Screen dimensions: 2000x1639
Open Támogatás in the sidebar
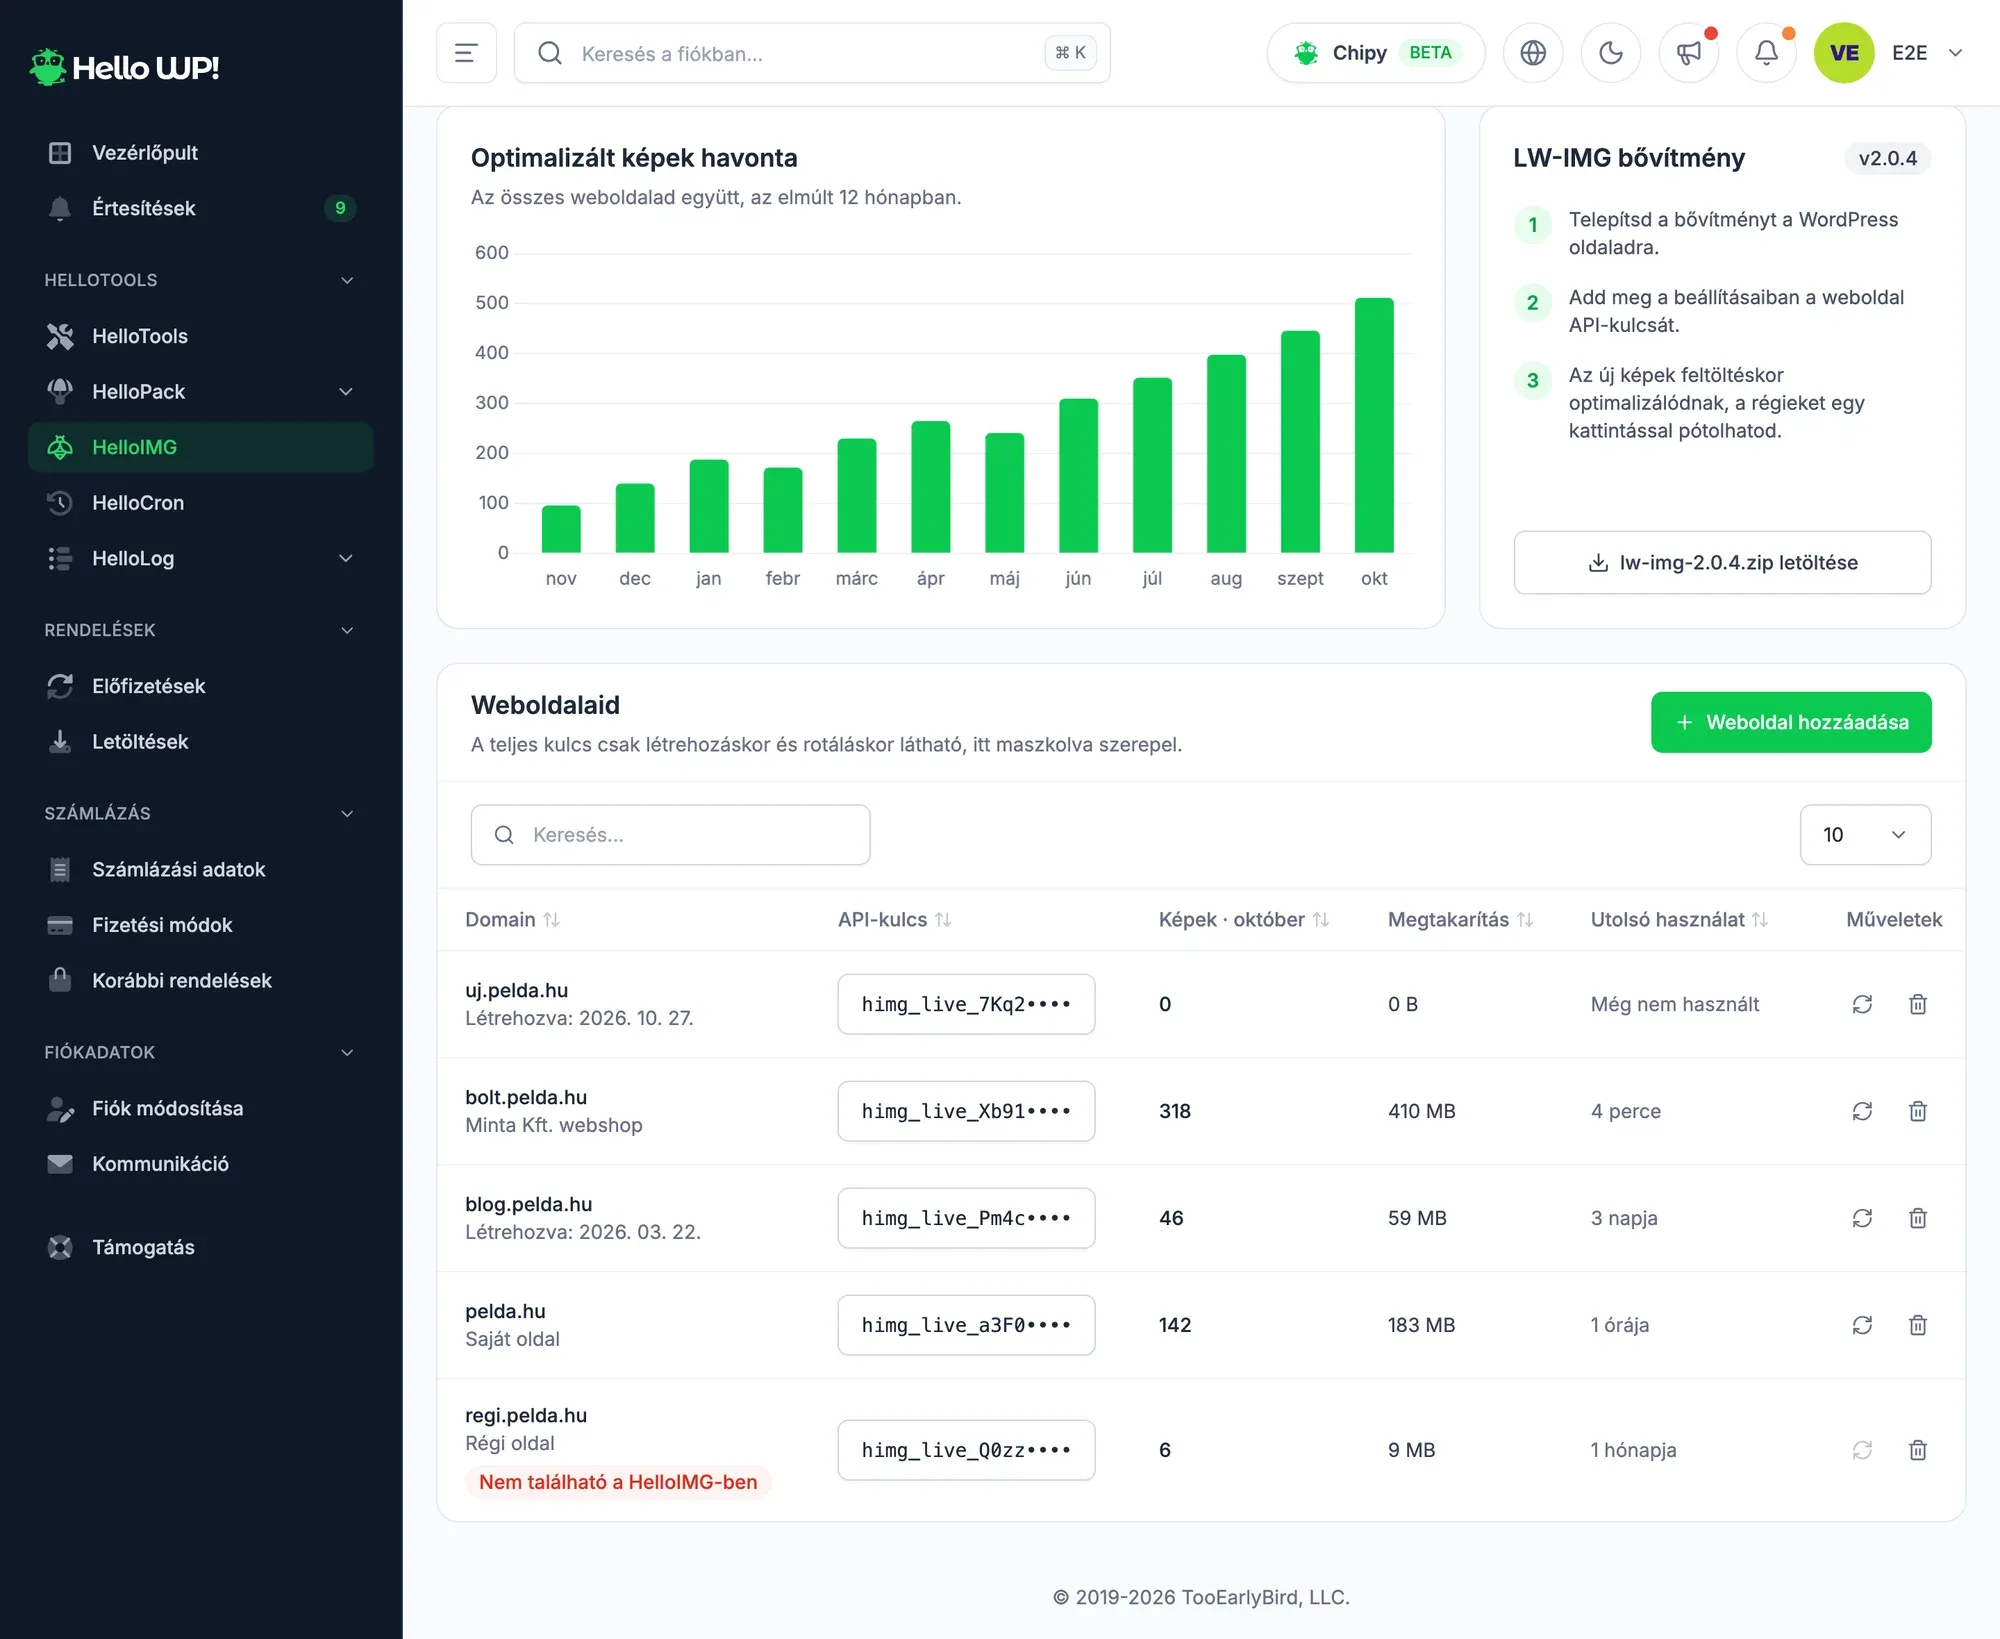[x=200, y=1247]
